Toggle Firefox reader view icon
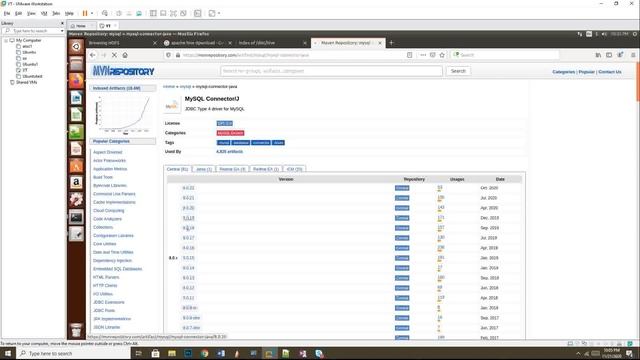Screen dimensions: 640x360 (x=409, y=55)
